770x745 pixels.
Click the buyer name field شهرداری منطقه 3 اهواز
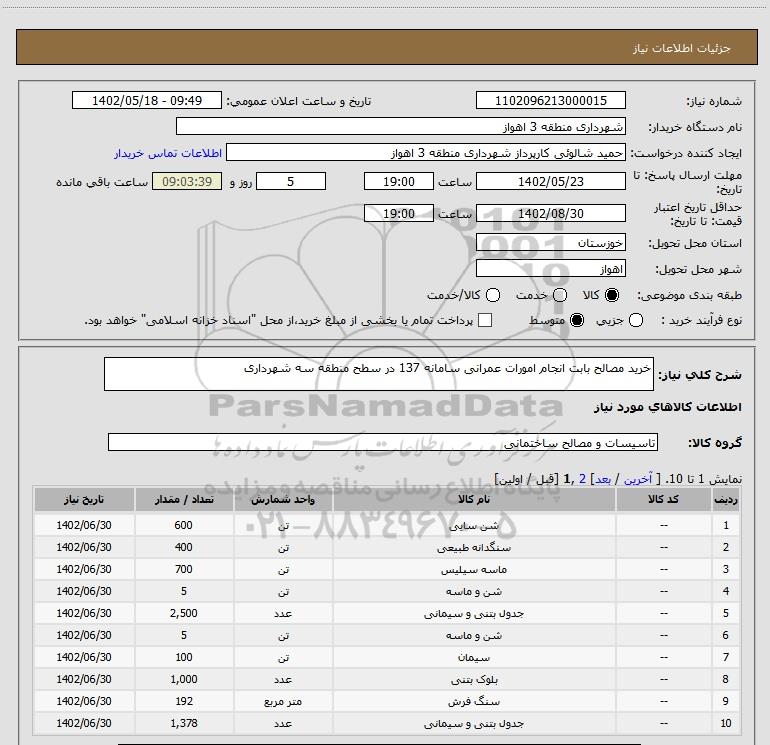tap(401, 127)
